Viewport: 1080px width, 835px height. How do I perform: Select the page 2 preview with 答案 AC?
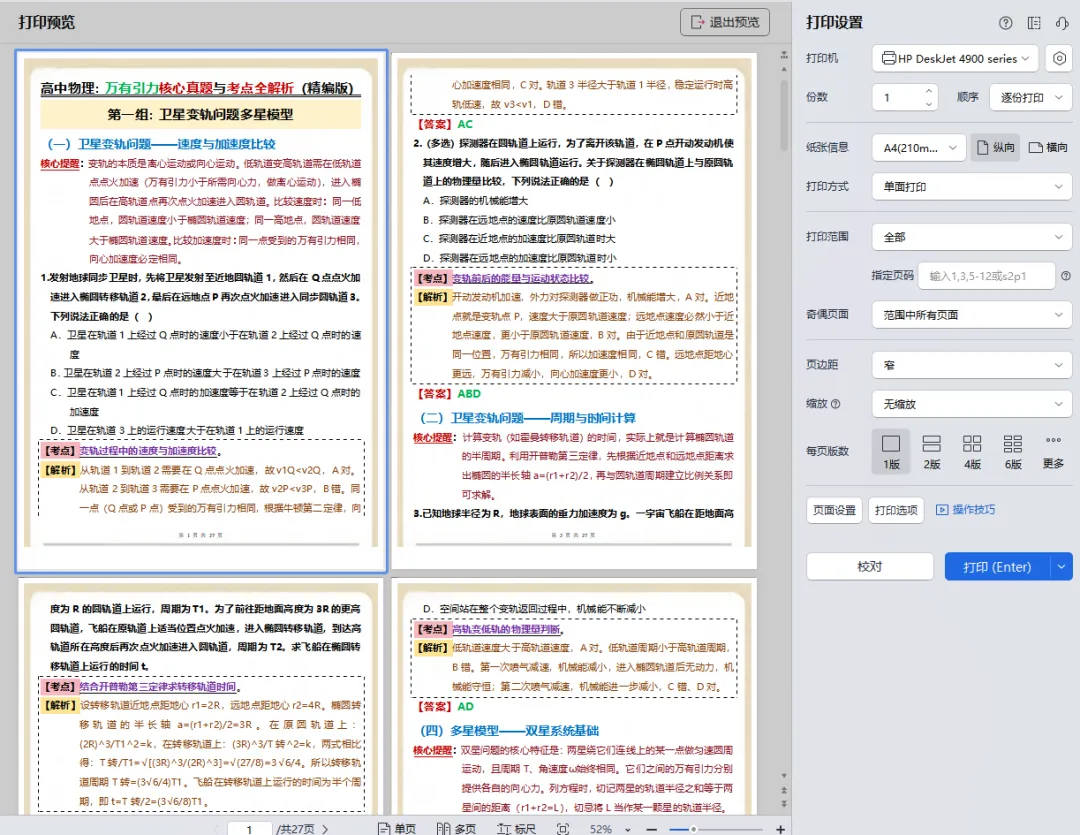coord(574,311)
